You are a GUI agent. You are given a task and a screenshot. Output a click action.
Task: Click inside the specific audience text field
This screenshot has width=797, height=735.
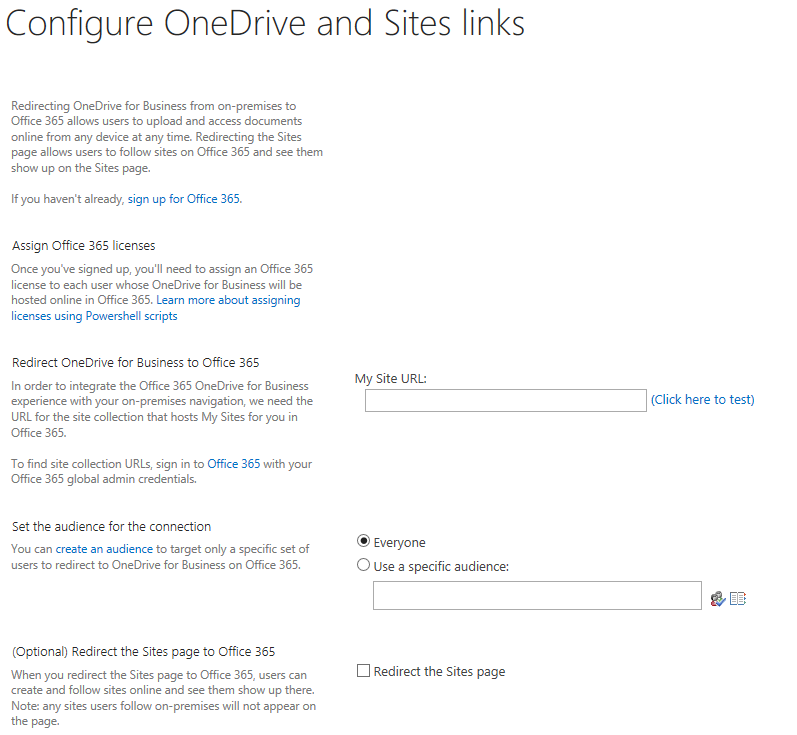coord(537,596)
